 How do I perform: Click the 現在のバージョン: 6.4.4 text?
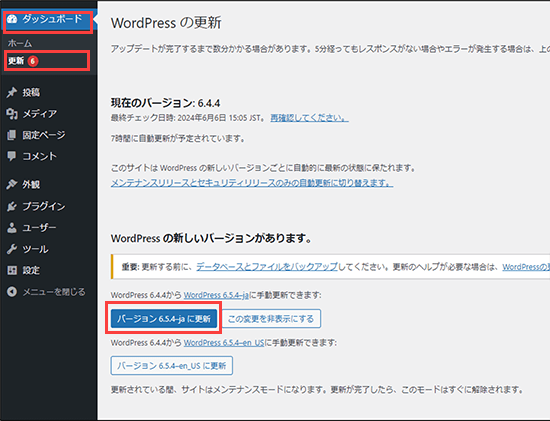166,103
